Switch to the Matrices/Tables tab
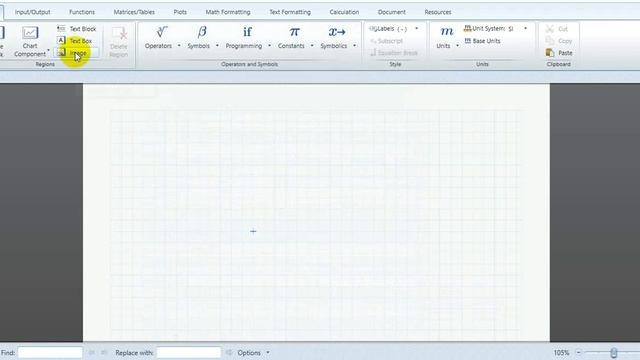Viewport: 640px width, 360px height. tap(134, 12)
